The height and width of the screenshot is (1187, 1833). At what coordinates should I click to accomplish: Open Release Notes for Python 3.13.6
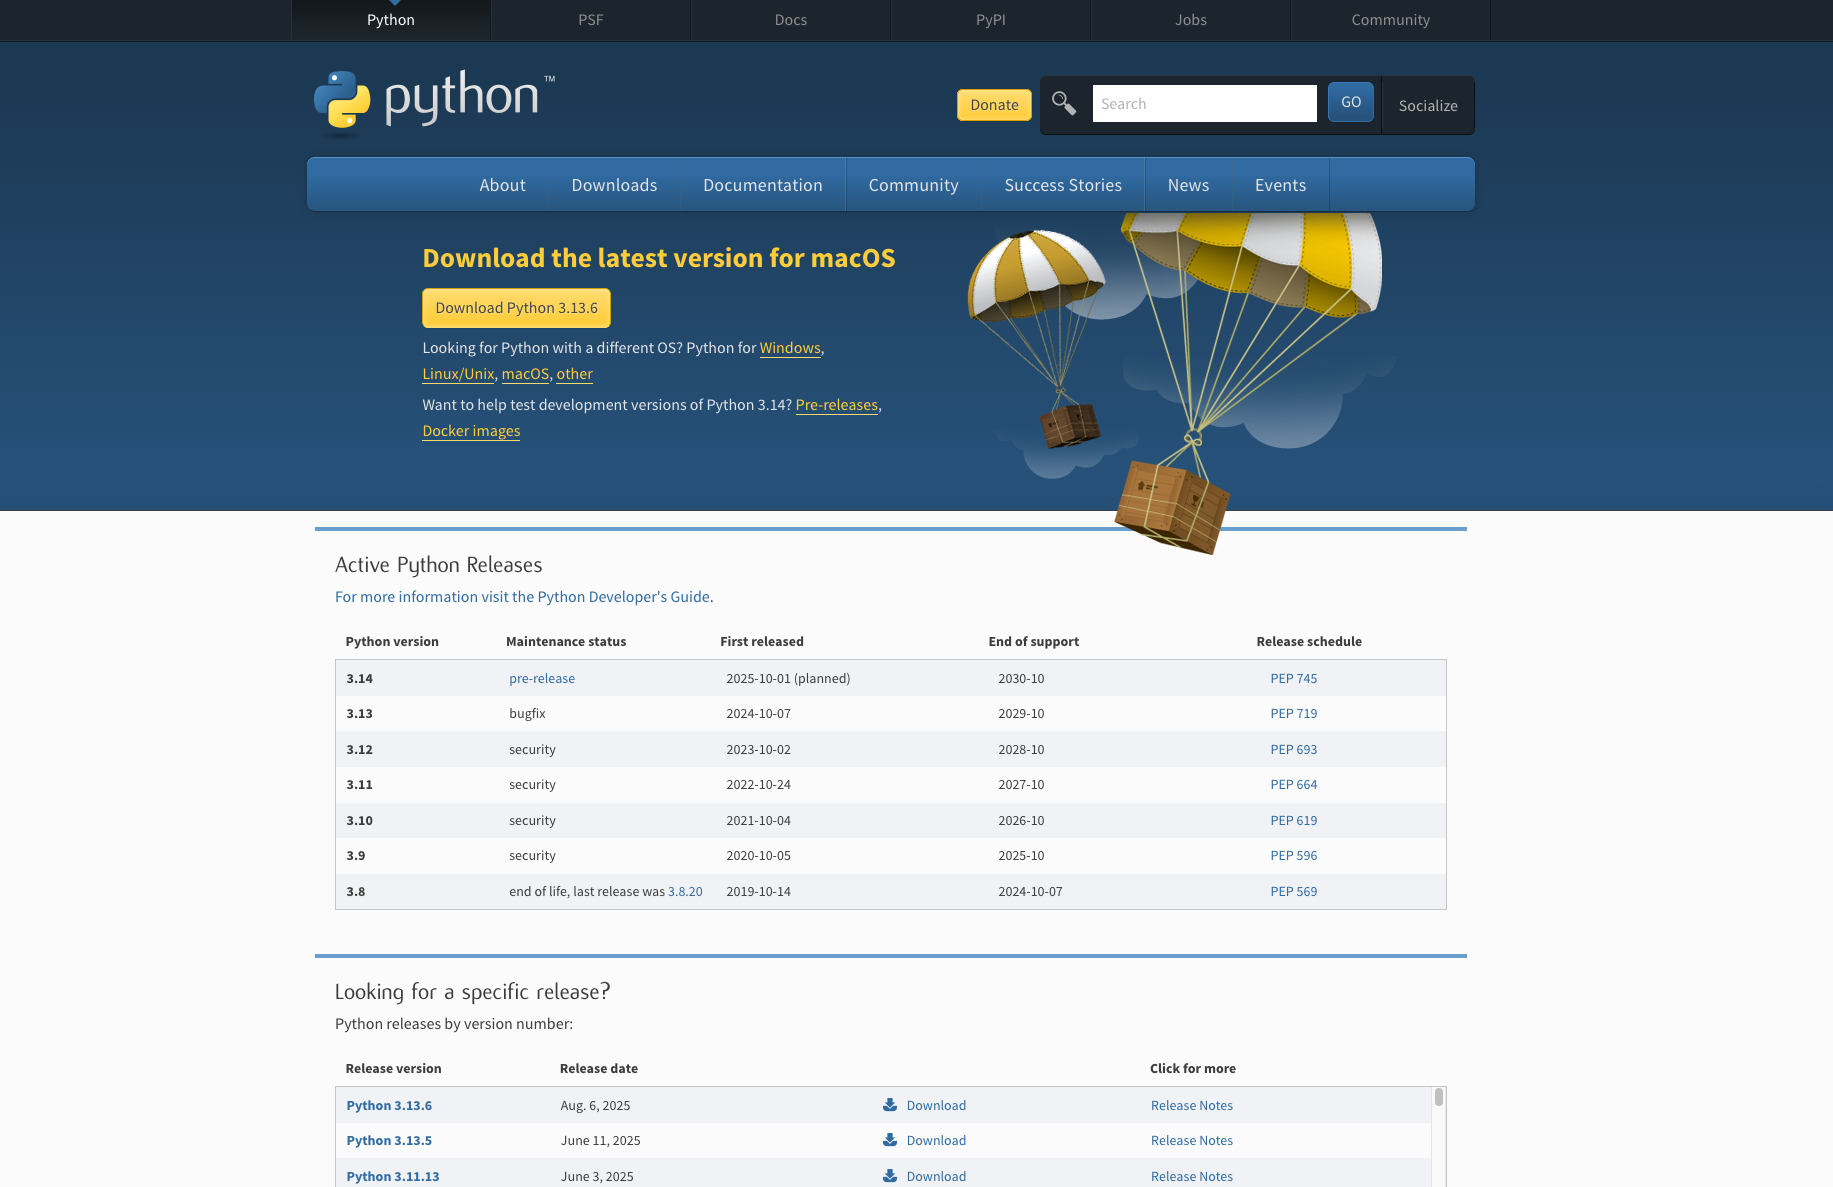1192,1105
